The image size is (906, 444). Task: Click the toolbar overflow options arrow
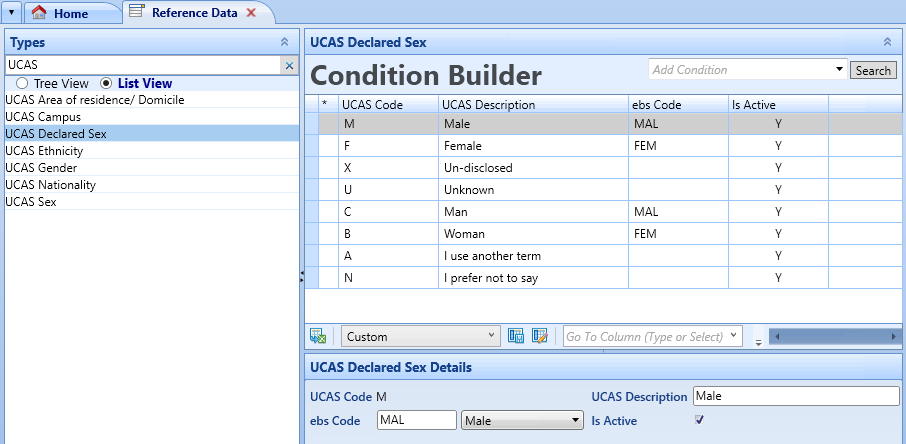coord(759,342)
